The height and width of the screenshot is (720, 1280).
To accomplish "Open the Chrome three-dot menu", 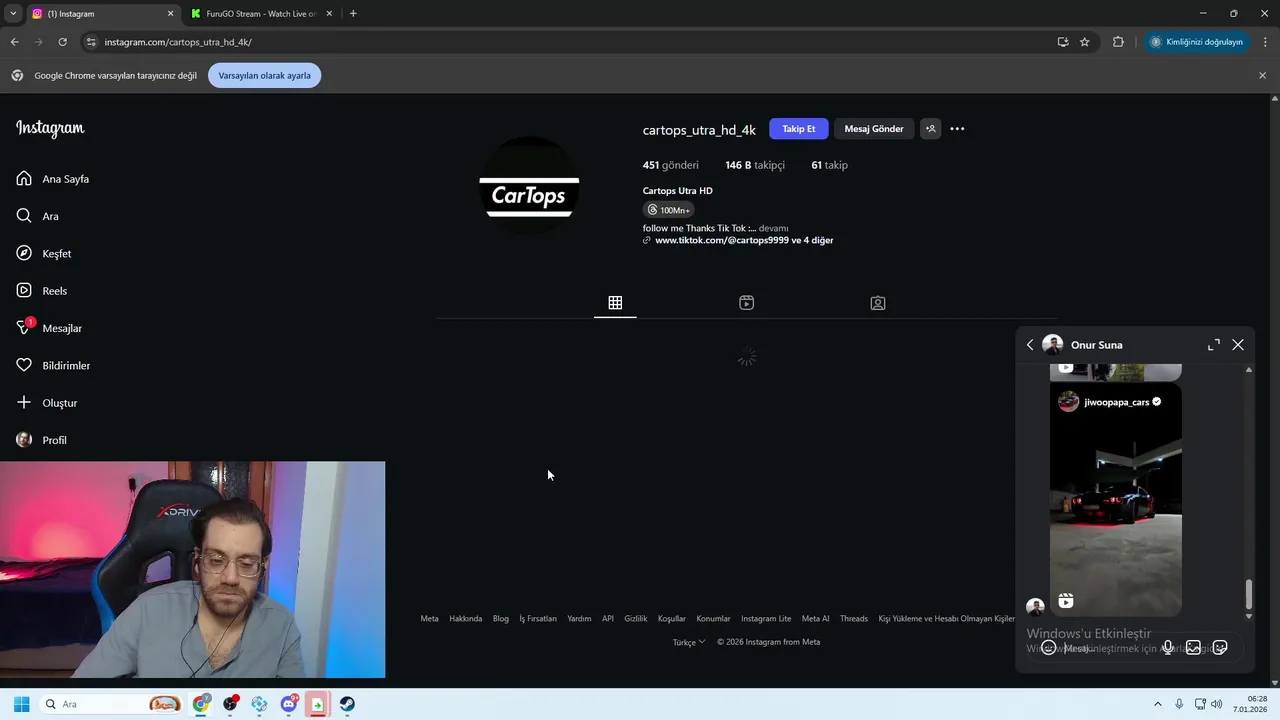I will click(x=1266, y=42).
